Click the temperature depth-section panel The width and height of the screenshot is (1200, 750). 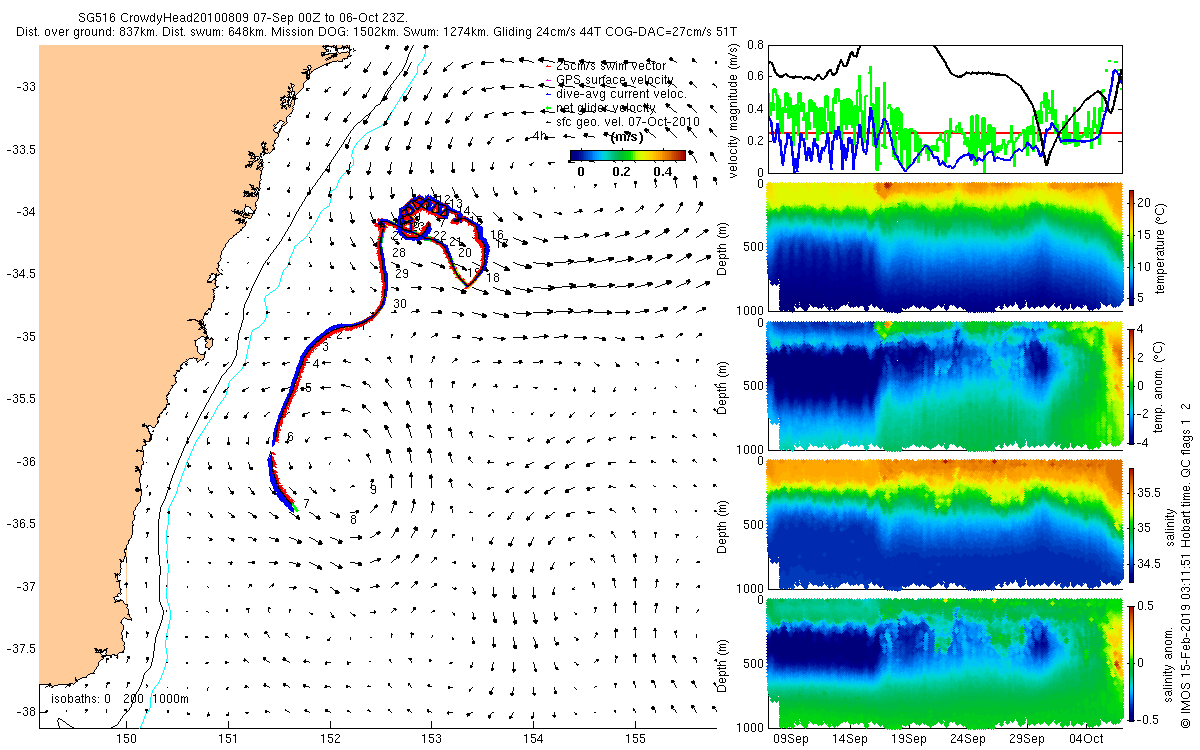pos(944,244)
